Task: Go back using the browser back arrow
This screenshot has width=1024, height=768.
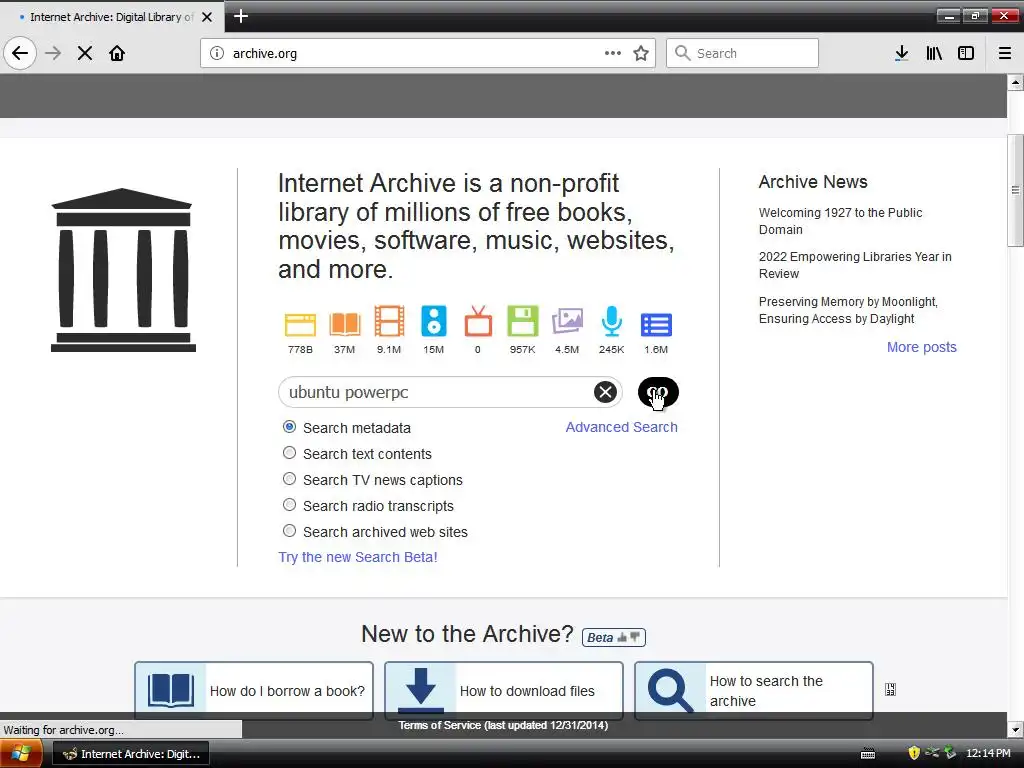Action: 20,53
